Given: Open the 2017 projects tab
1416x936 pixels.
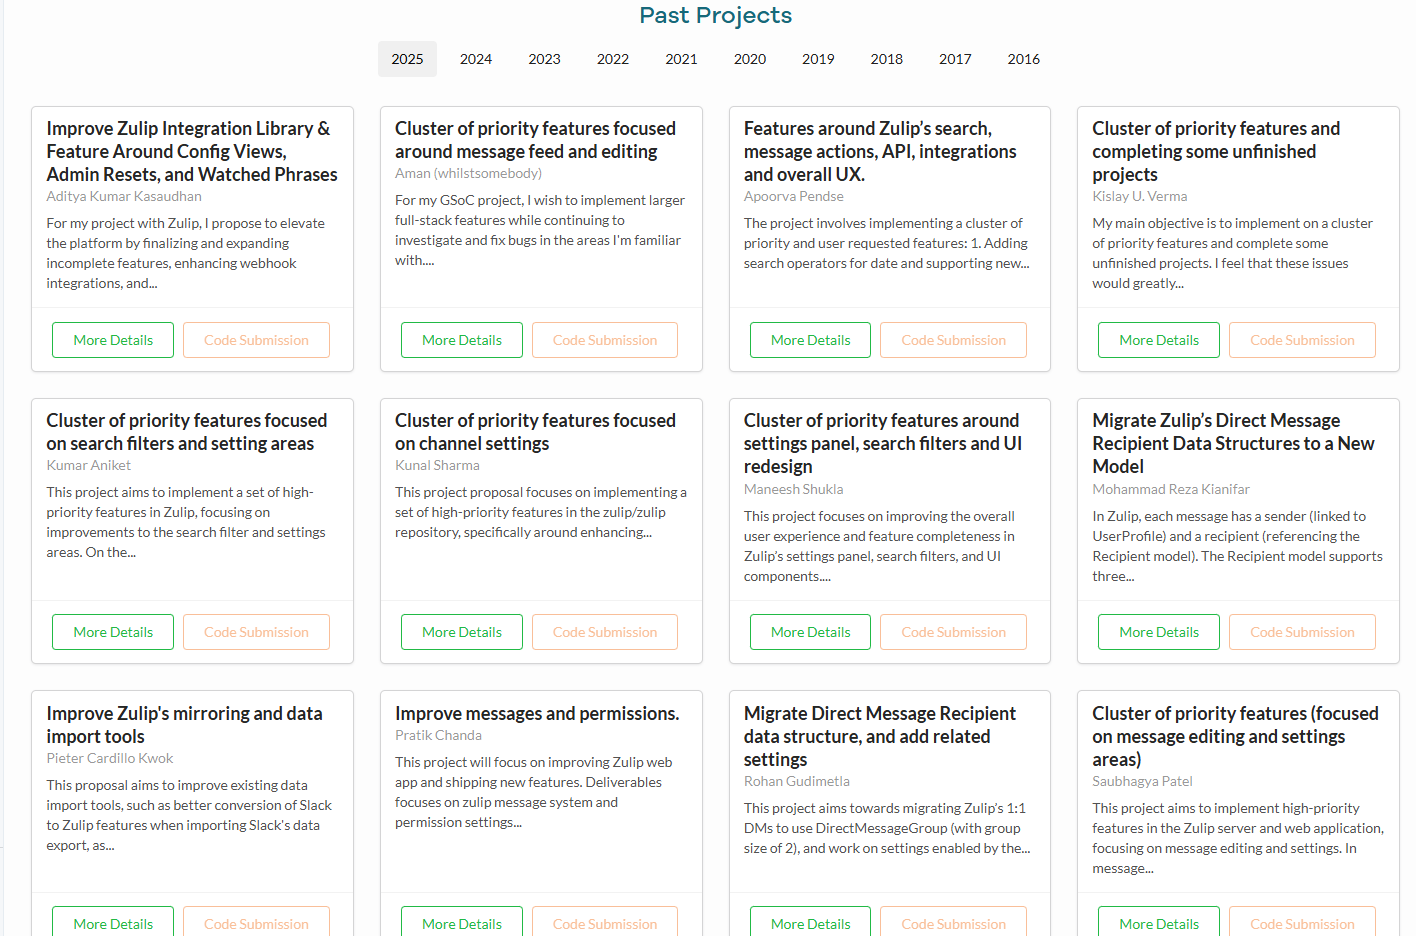Looking at the screenshot, I should (x=955, y=59).
